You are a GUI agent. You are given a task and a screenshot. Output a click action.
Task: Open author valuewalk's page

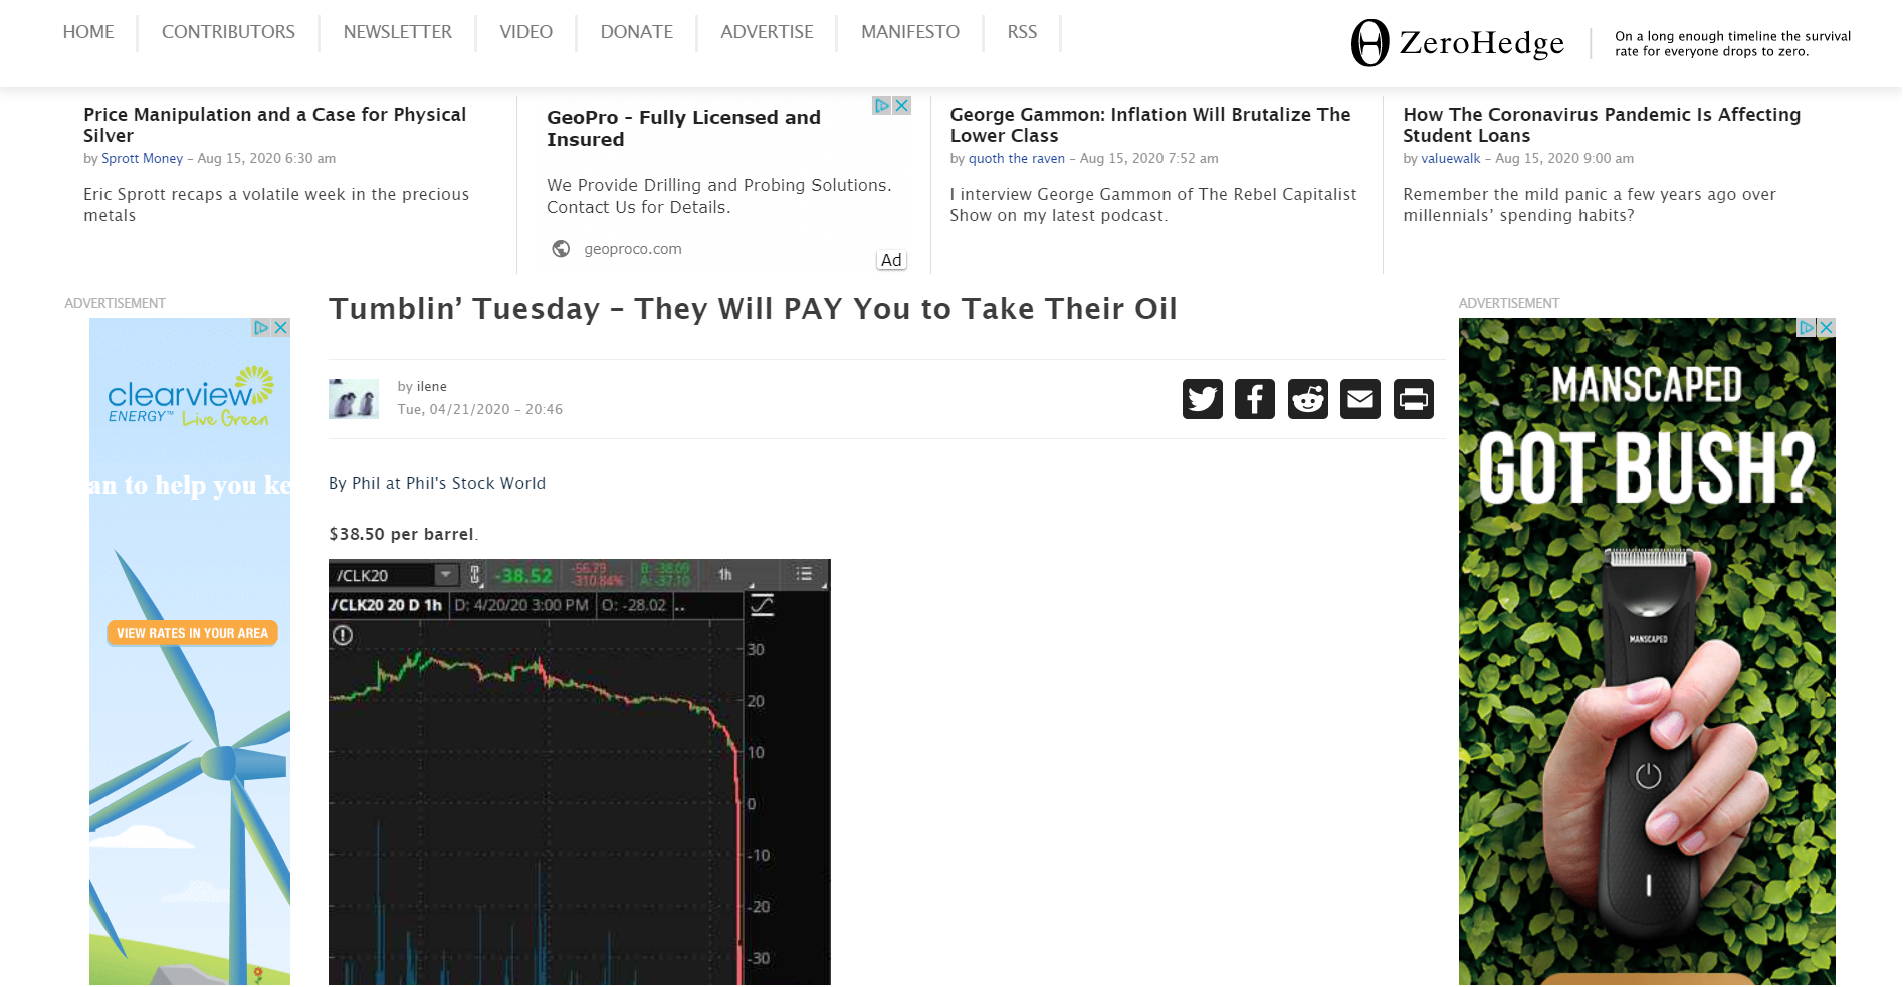coord(1451,158)
